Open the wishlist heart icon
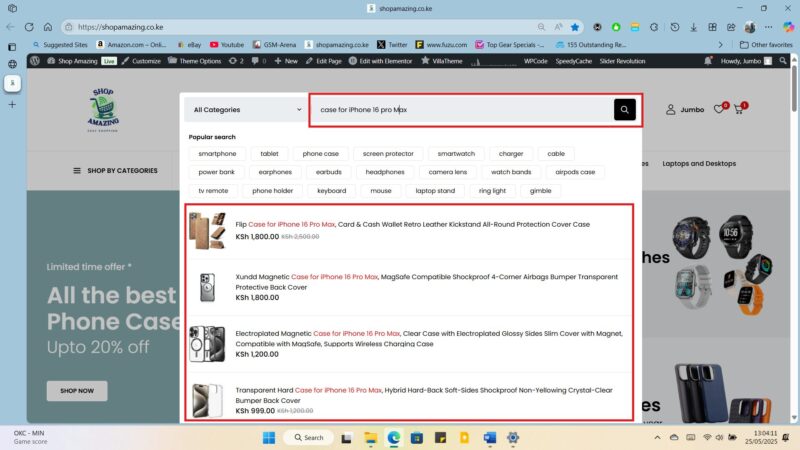This screenshot has height=450, width=800. (x=719, y=109)
